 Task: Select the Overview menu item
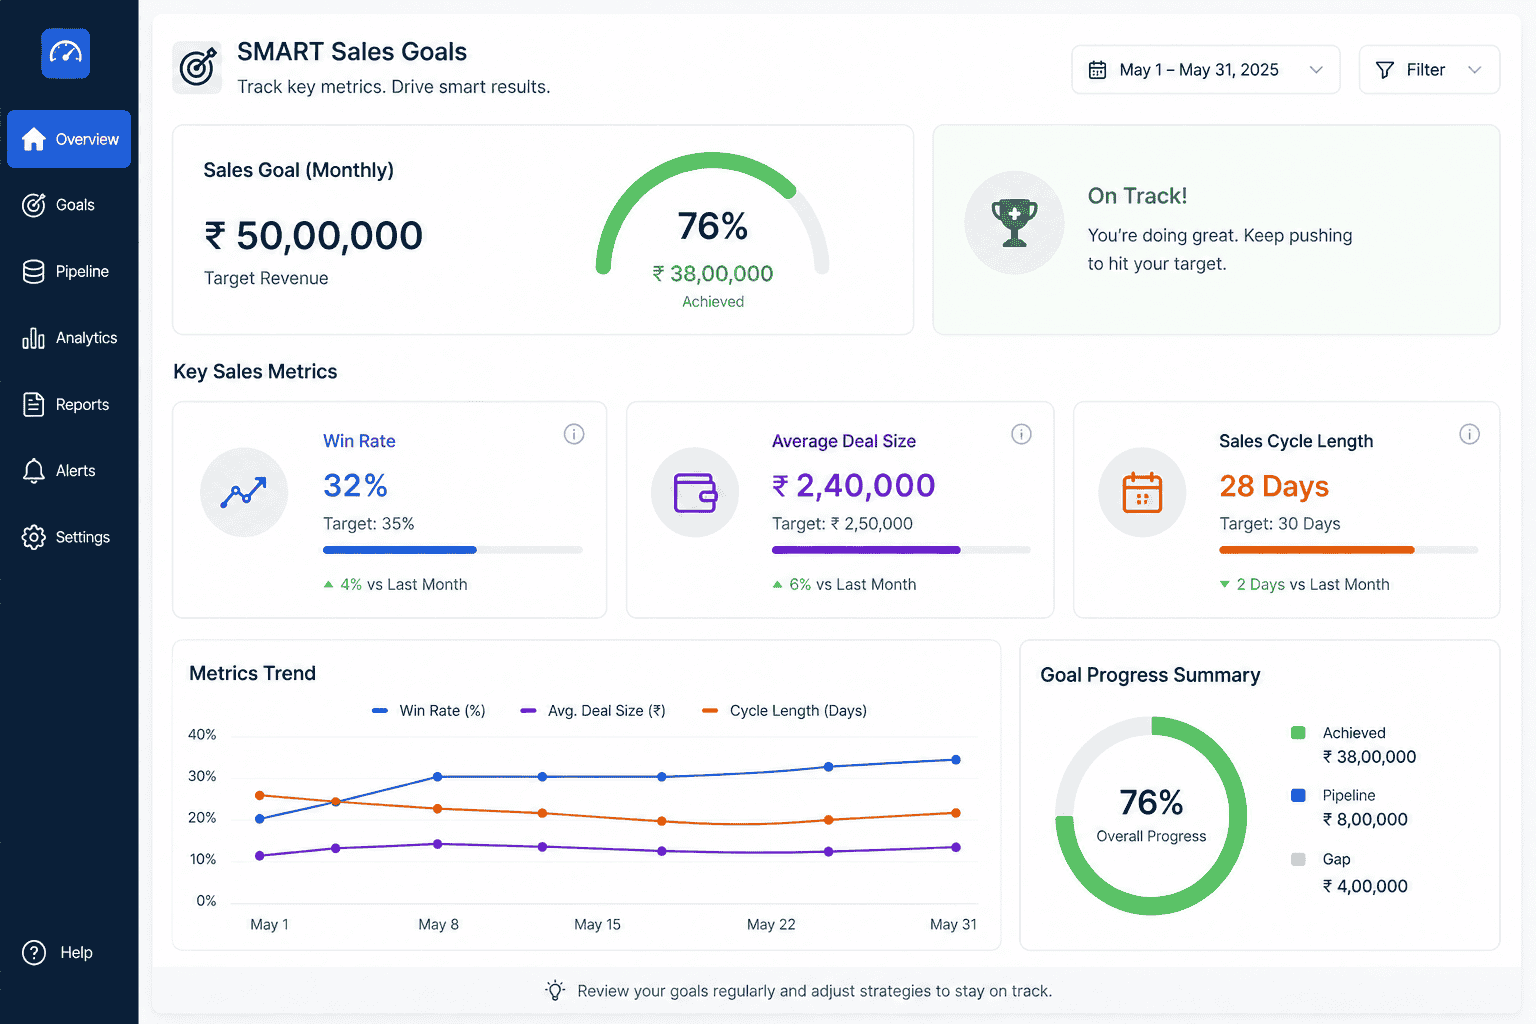[69, 139]
